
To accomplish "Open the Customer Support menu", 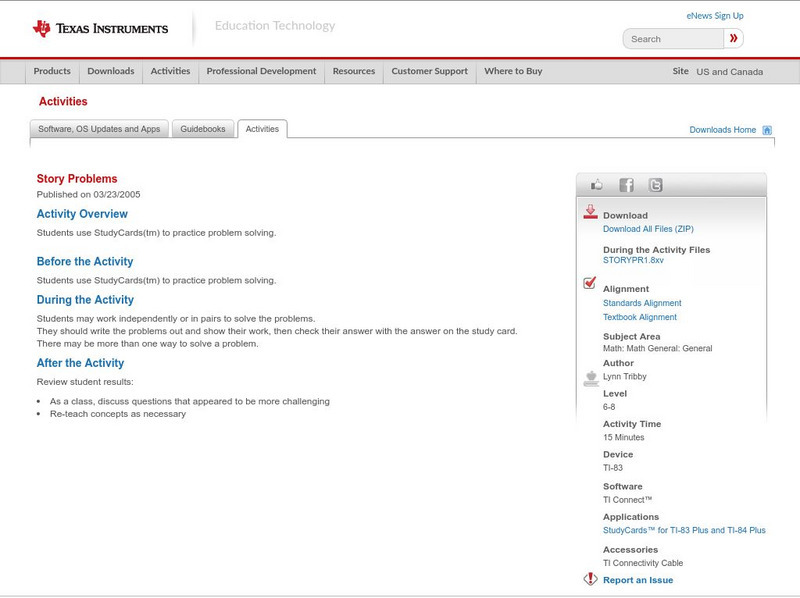I will coord(429,71).
